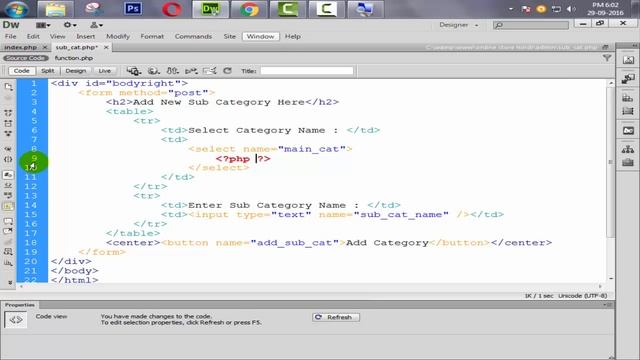
Task: Switch to Code view
Action: click(22, 71)
